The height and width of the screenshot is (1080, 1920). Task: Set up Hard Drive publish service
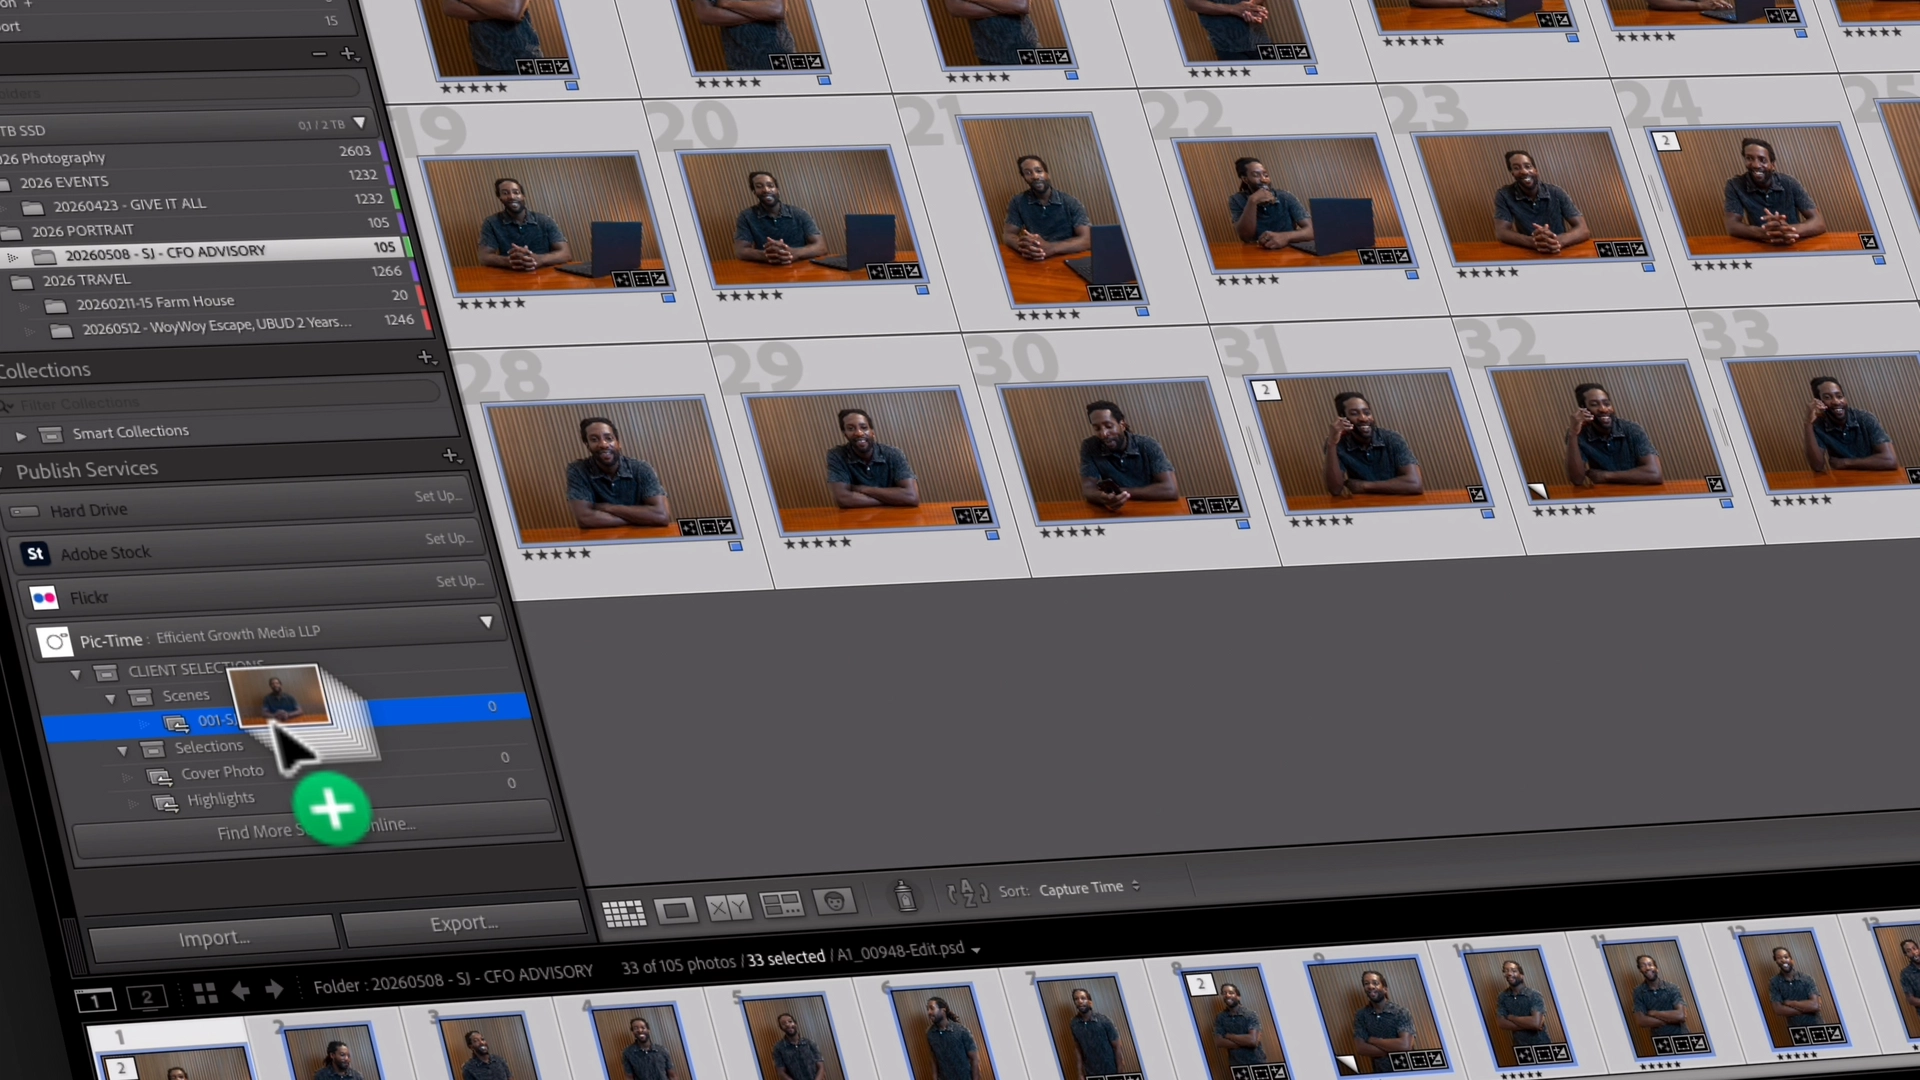coord(438,496)
